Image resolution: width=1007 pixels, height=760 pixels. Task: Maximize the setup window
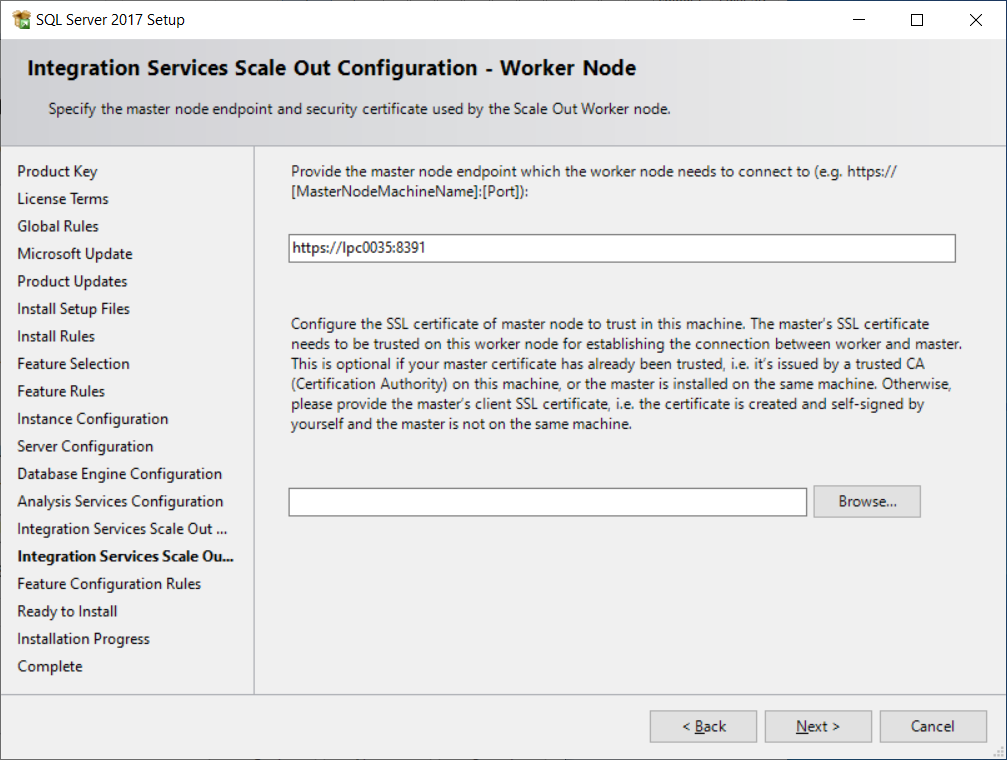917,20
